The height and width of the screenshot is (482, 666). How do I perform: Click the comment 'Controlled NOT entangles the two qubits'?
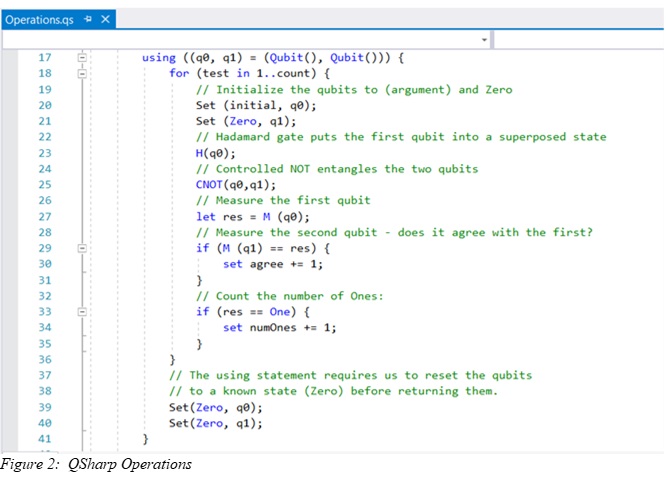(337, 169)
